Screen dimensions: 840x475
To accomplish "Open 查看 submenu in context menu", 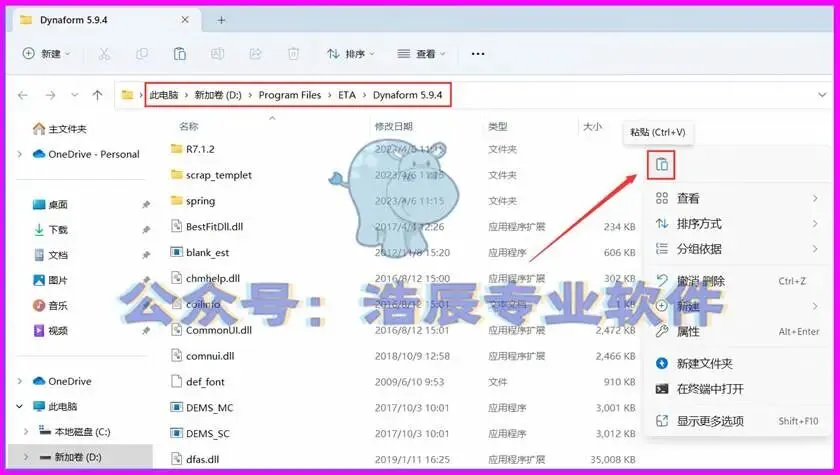I will 737,199.
